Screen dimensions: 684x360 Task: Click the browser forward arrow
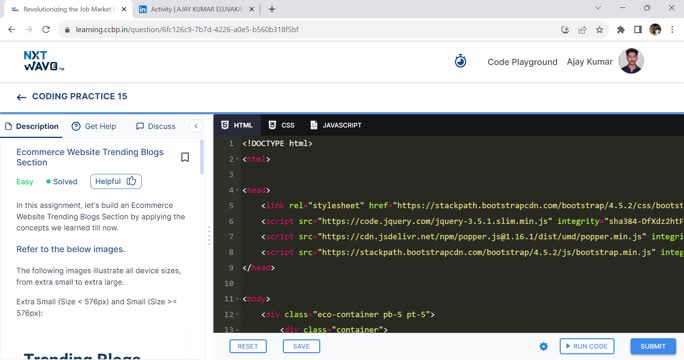[29, 29]
